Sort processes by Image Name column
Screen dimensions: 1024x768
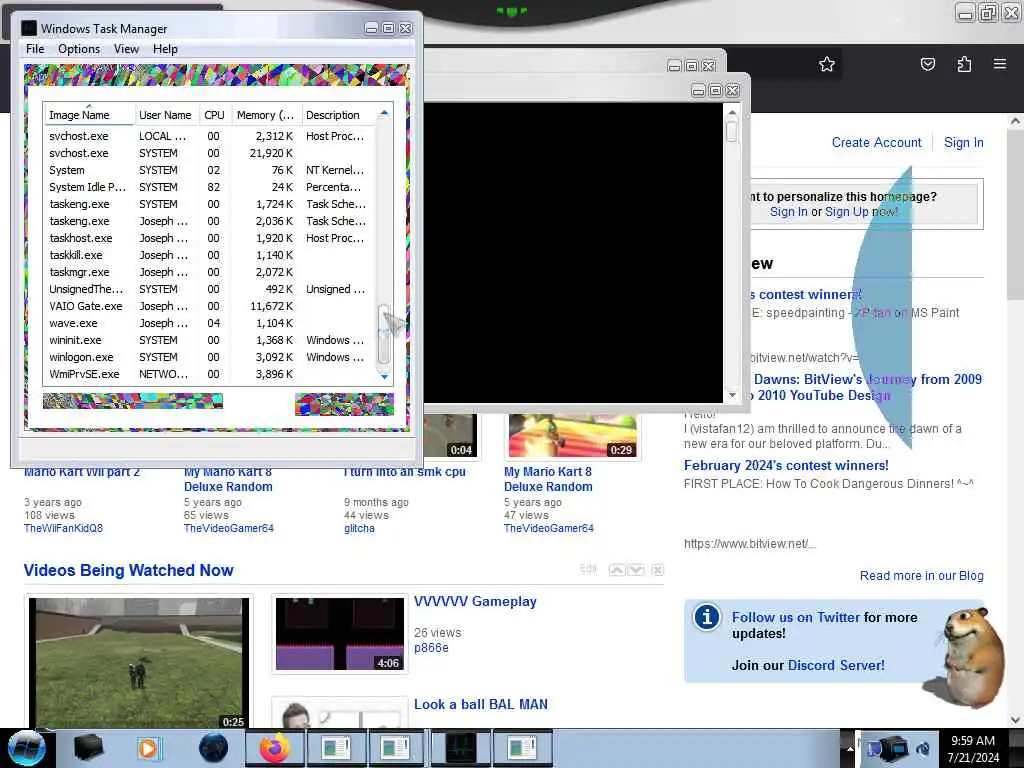89,115
